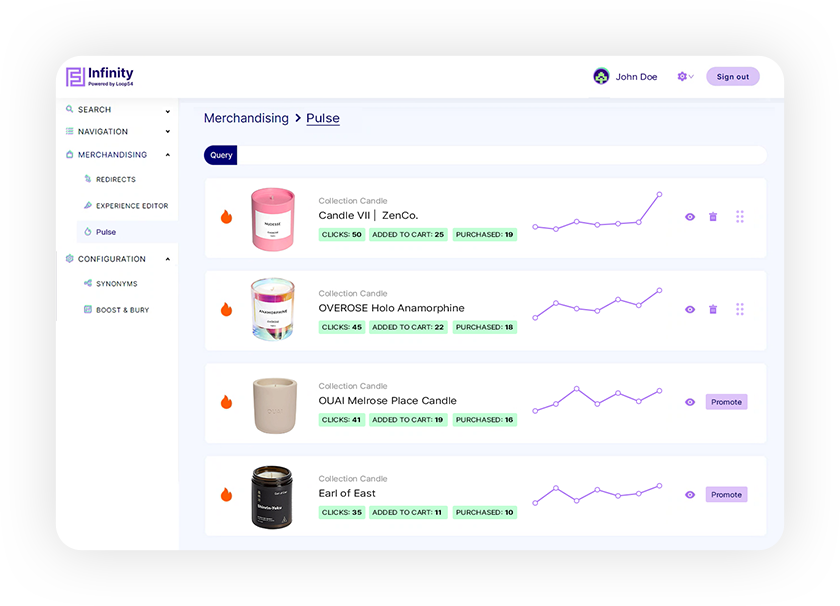This screenshot has height=606, width=840.
Task: Click ADDED TO CART: 25 badge
Action: point(408,234)
